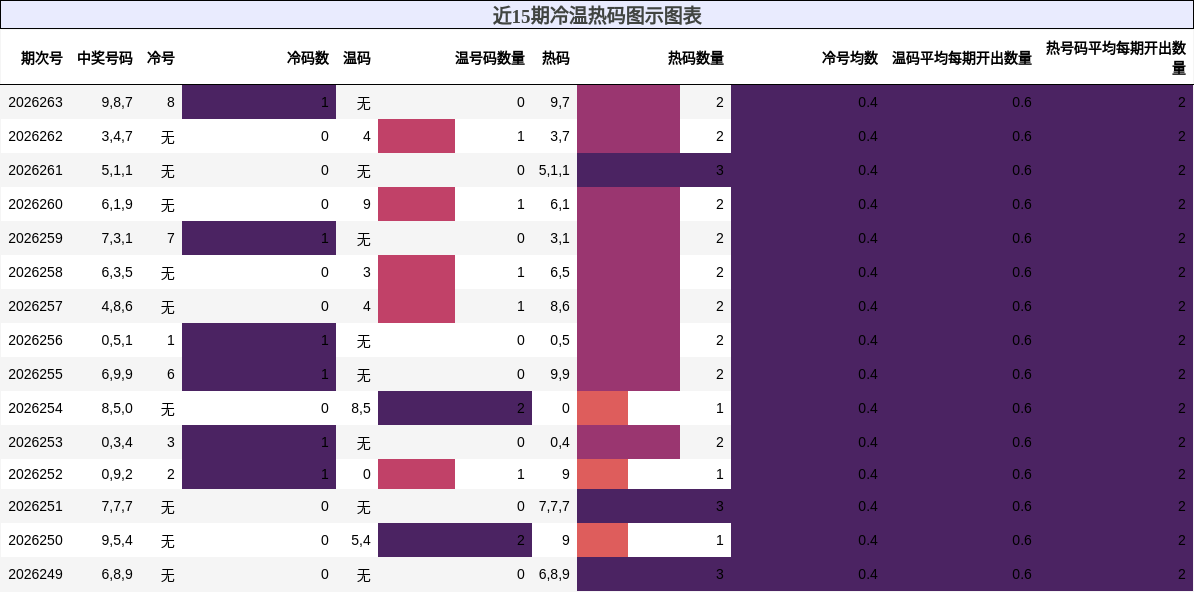Select the 温号码数量 column header

pos(490,58)
